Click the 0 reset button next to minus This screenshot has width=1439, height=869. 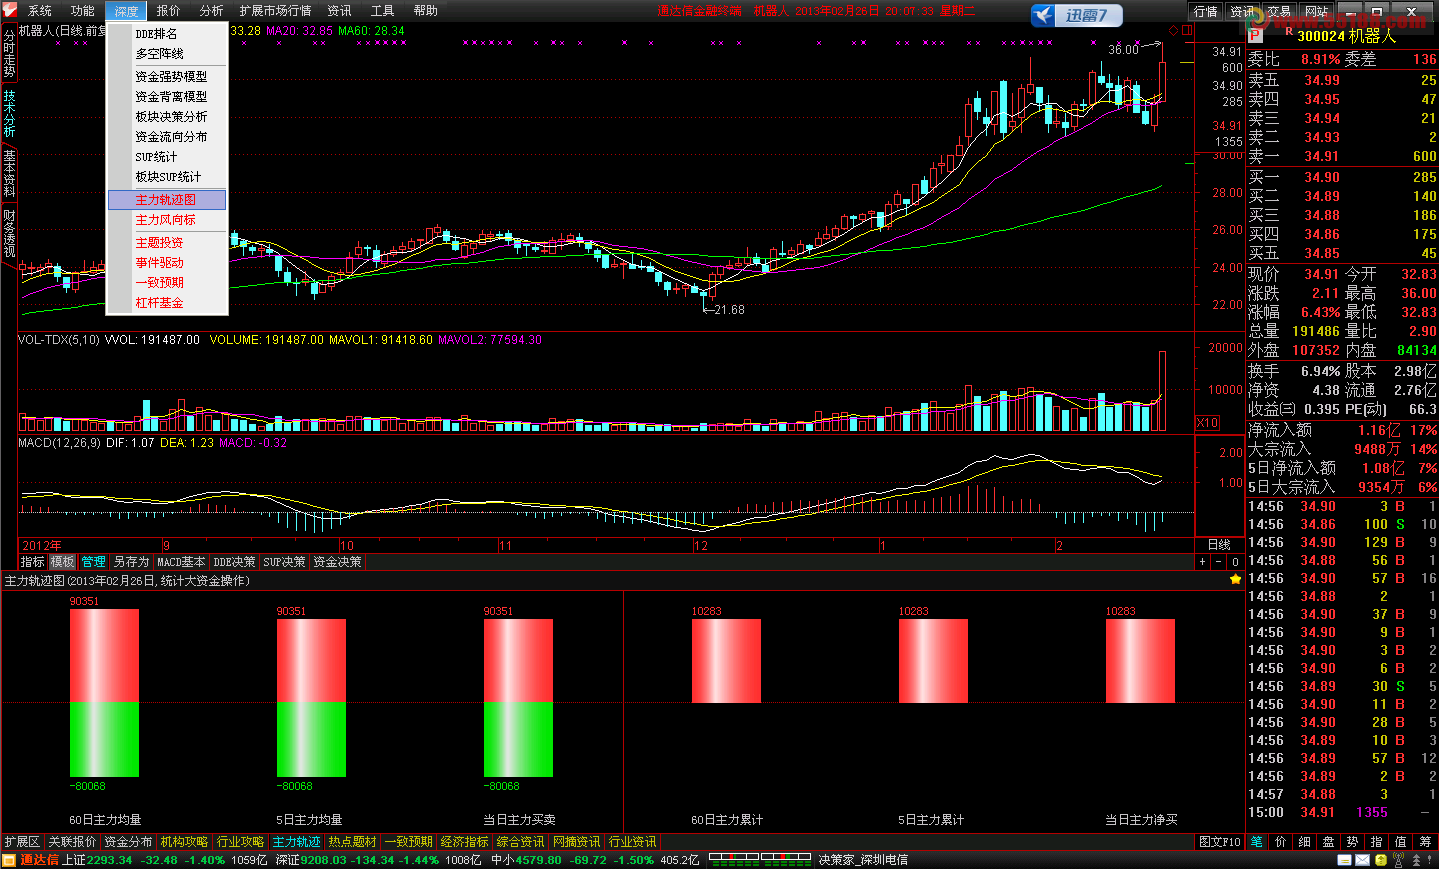tap(1235, 562)
